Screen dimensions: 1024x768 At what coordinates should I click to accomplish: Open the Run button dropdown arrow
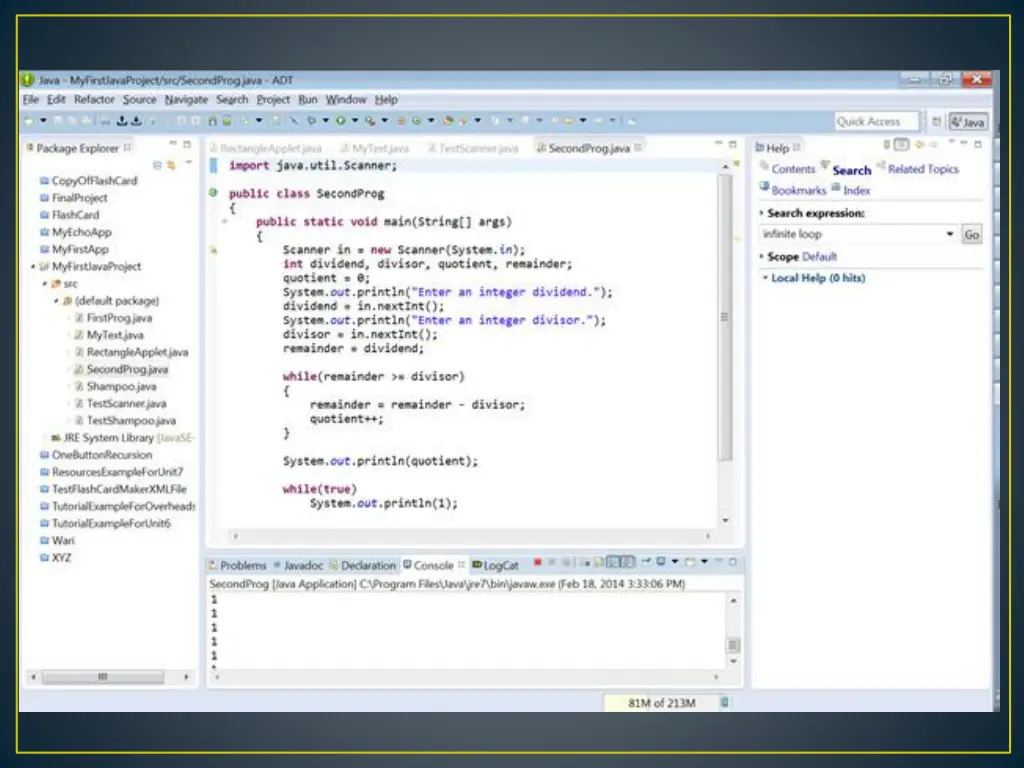[x=355, y=121]
